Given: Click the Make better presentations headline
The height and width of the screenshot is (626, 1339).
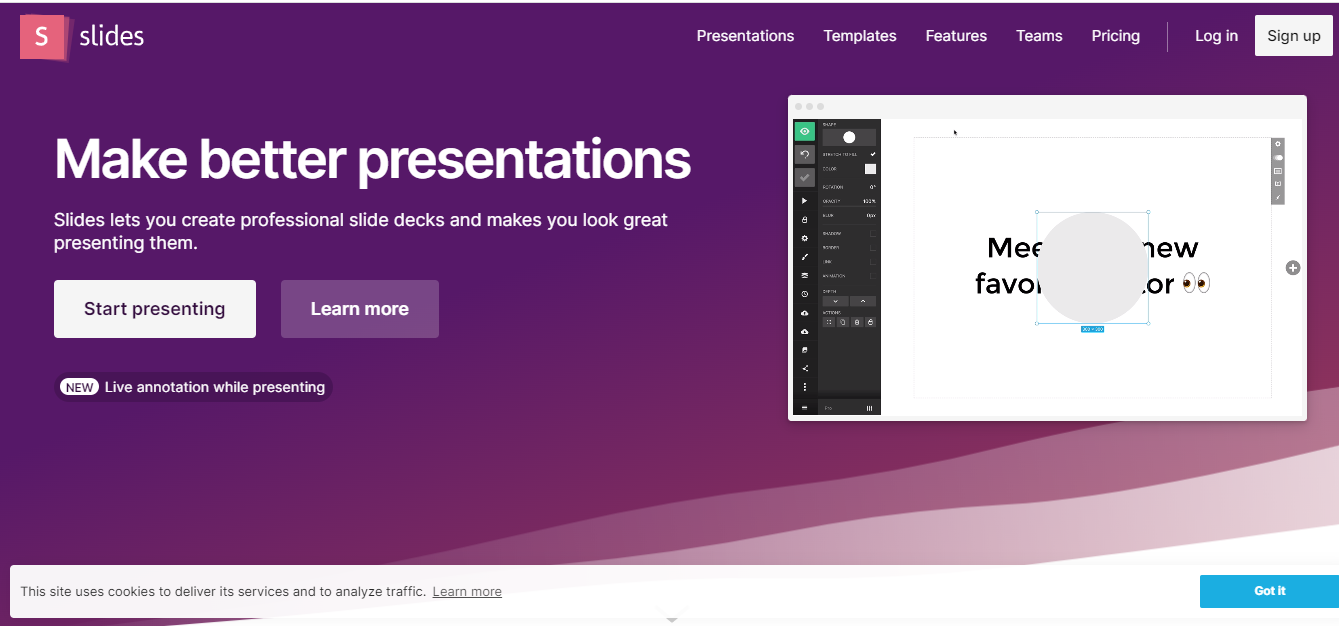Looking at the screenshot, I should (372, 159).
